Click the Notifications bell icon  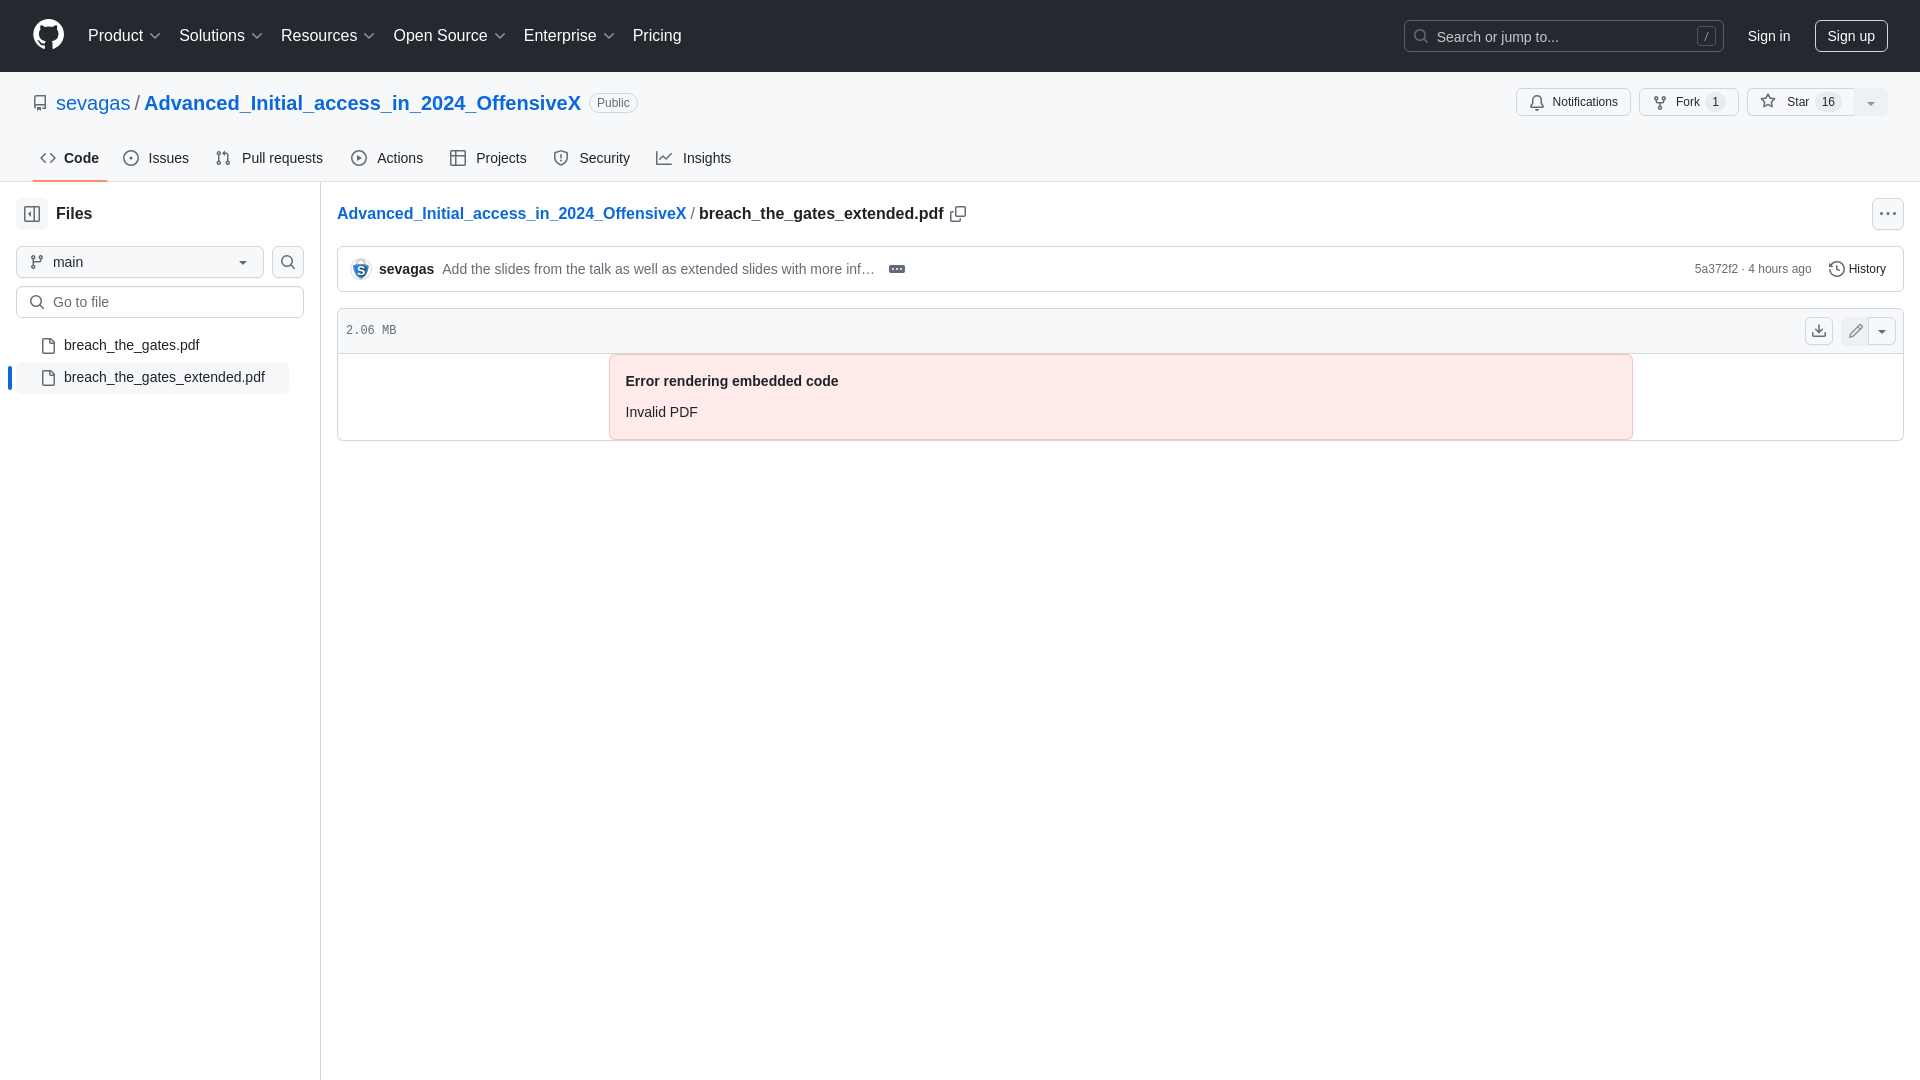(1536, 102)
